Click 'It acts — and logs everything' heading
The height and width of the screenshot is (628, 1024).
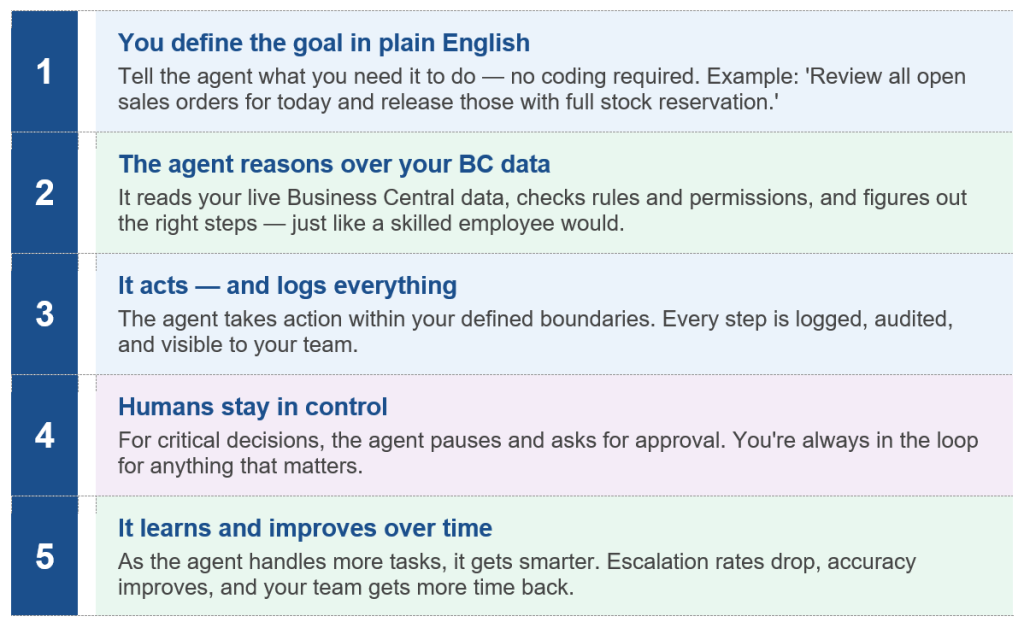(x=287, y=286)
